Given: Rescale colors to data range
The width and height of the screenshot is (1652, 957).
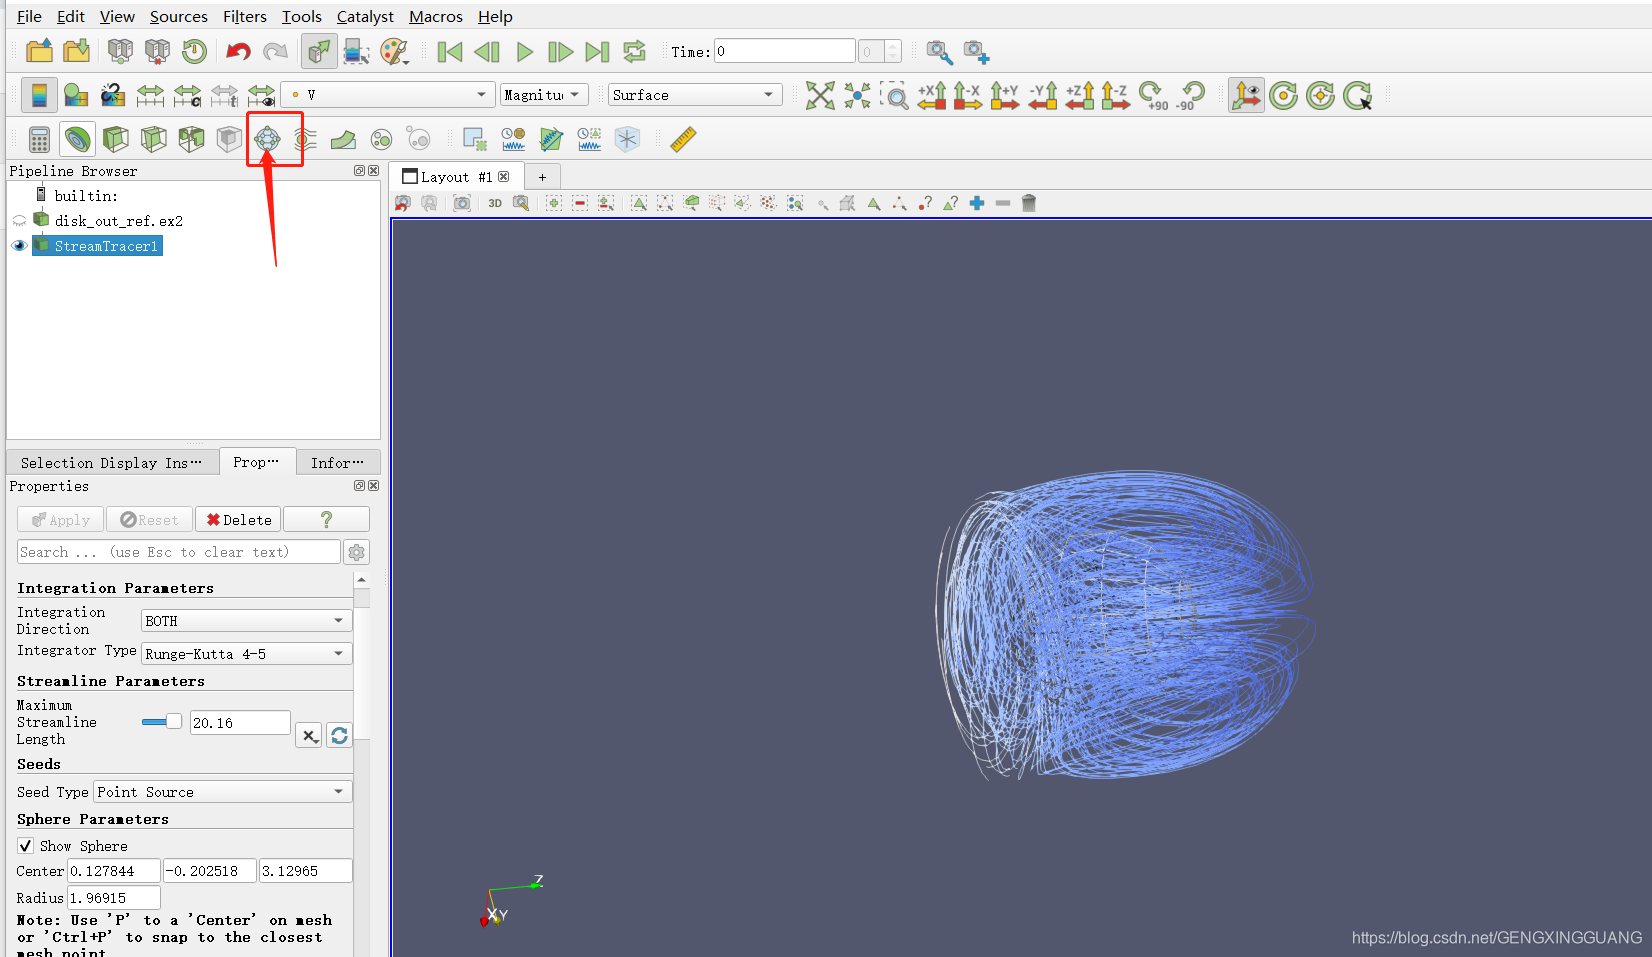Looking at the screenshot, I should click(x=150, y=95).
